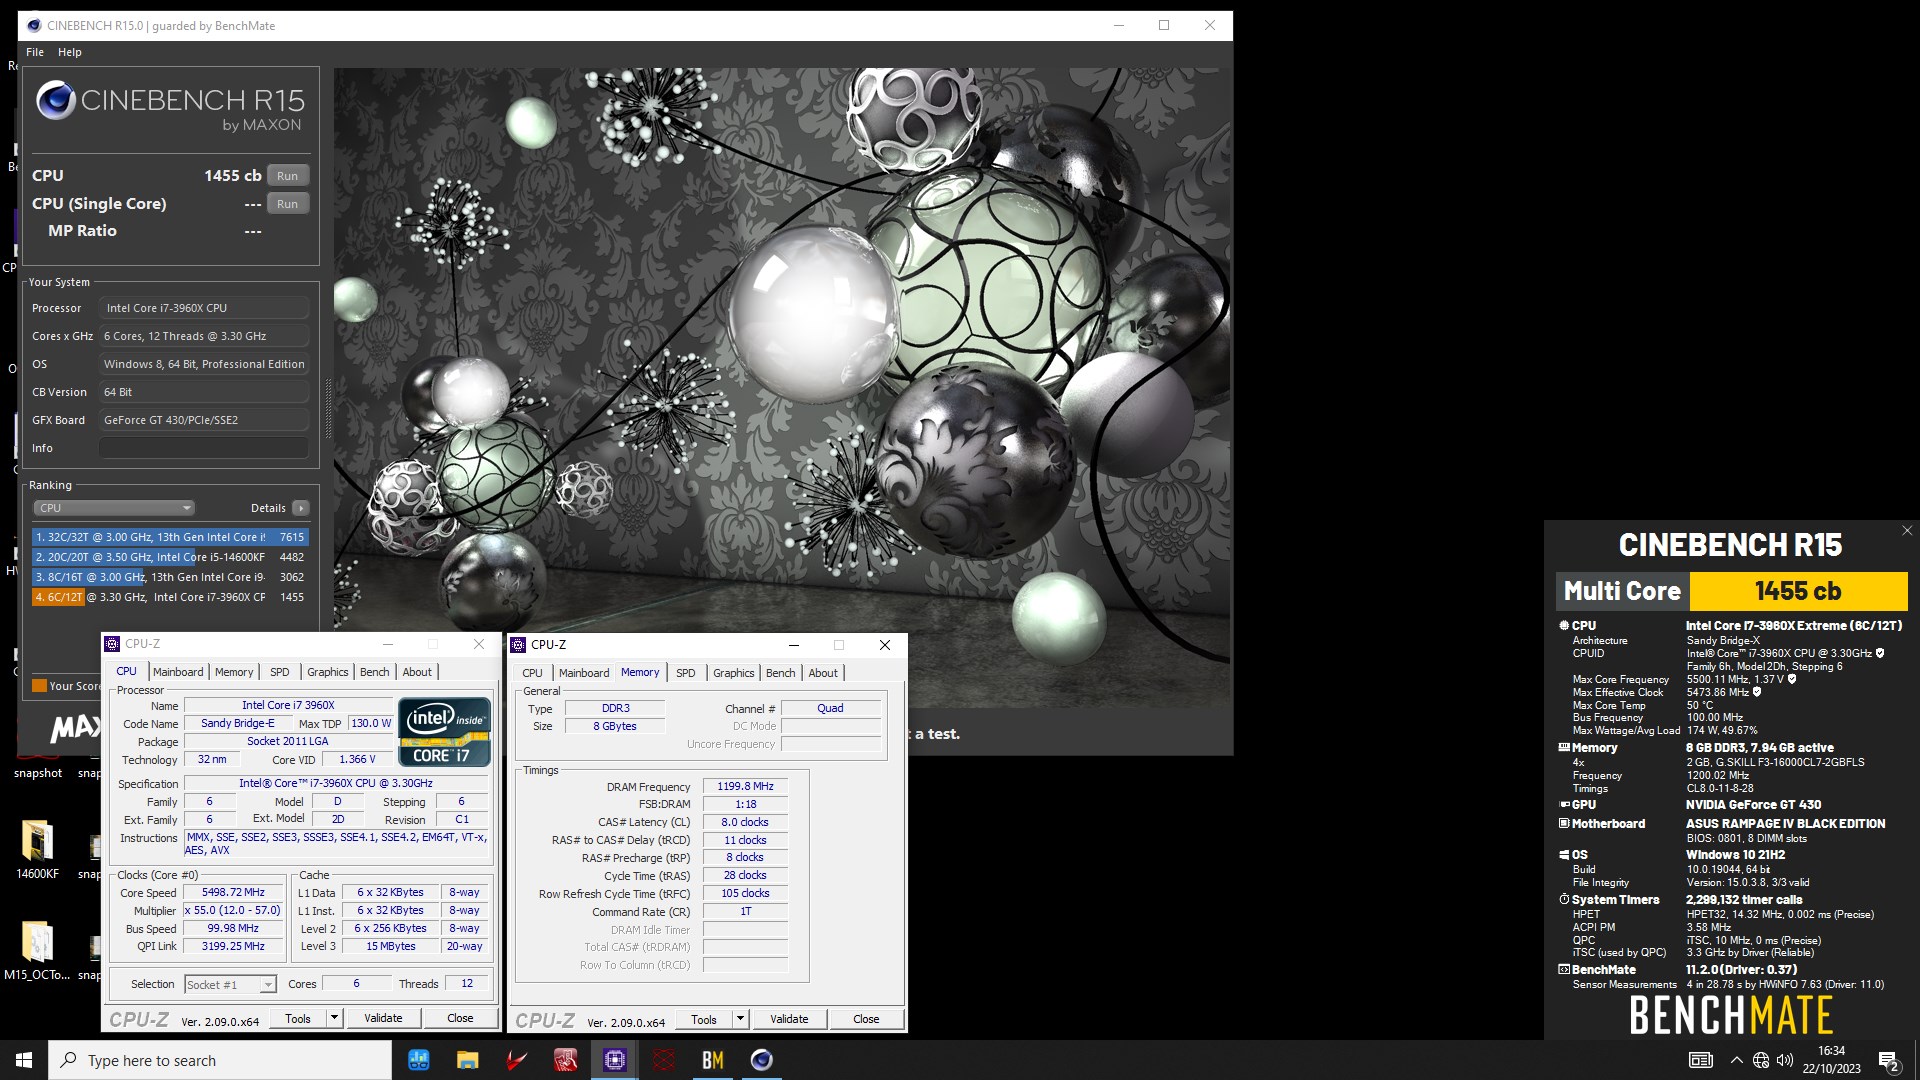
Task: Switch to the Cinebench taskbar icon
Action: [x=761, y=1060]
